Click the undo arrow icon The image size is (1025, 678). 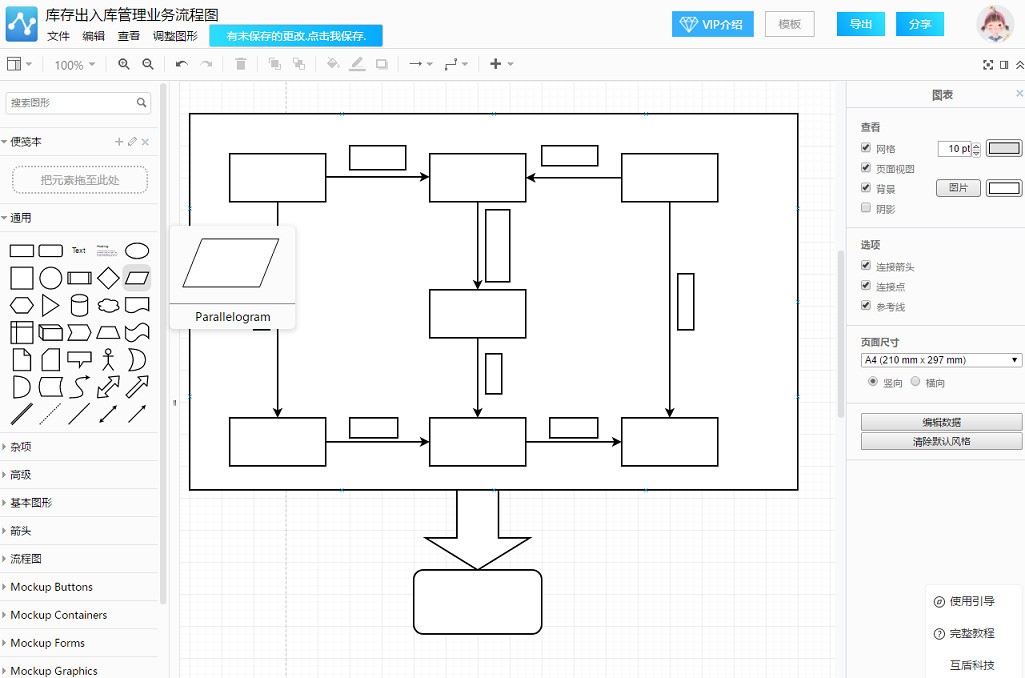[x=182, y=64]
